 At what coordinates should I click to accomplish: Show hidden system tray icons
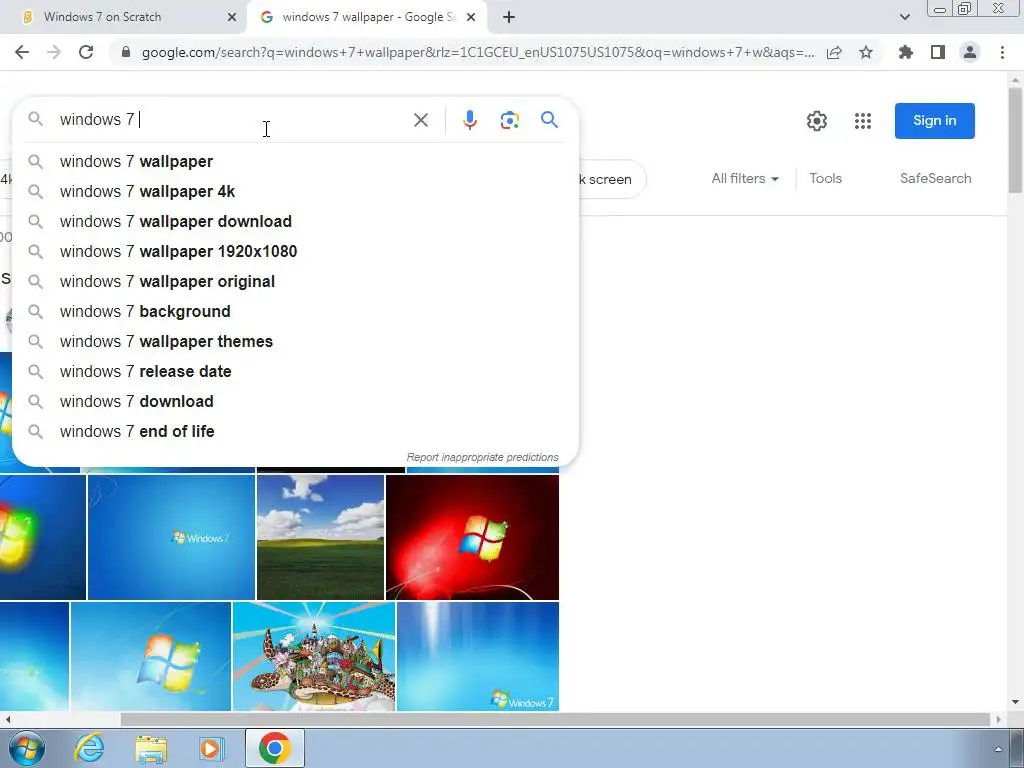pos(998,748)
